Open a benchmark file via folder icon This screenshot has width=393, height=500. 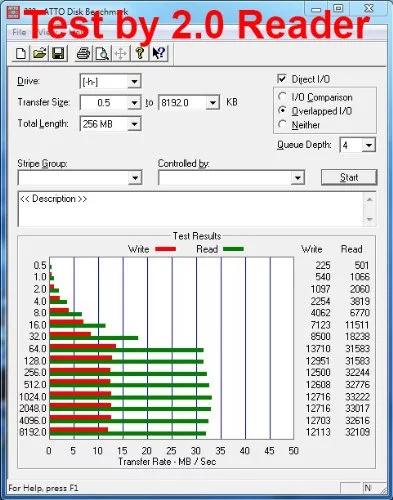(39, 53)
